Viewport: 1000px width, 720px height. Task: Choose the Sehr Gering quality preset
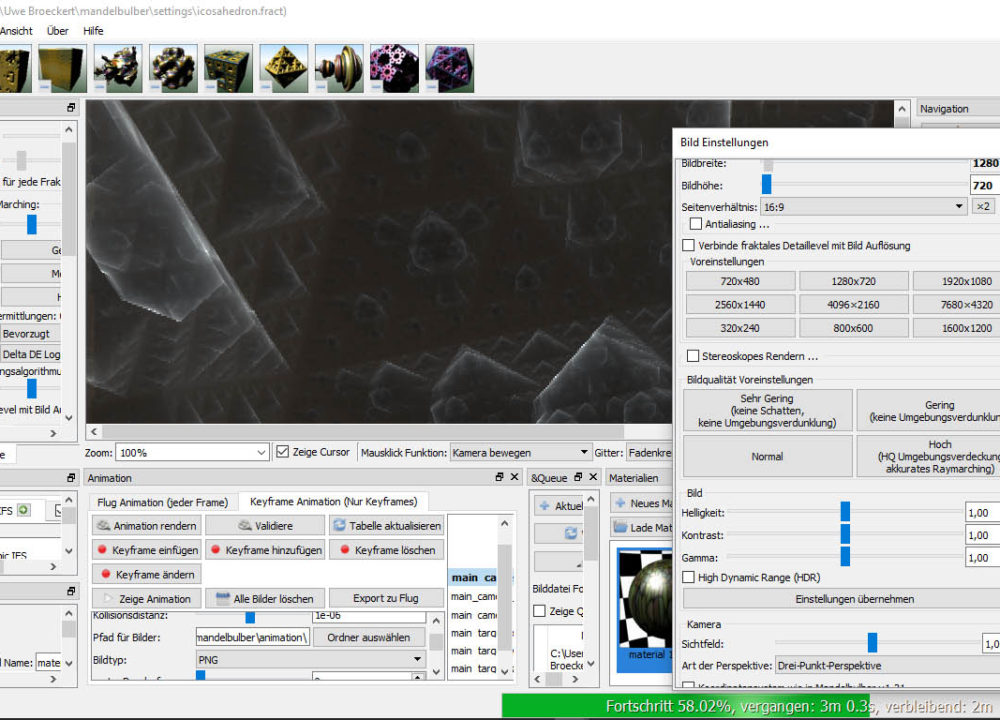768,410
